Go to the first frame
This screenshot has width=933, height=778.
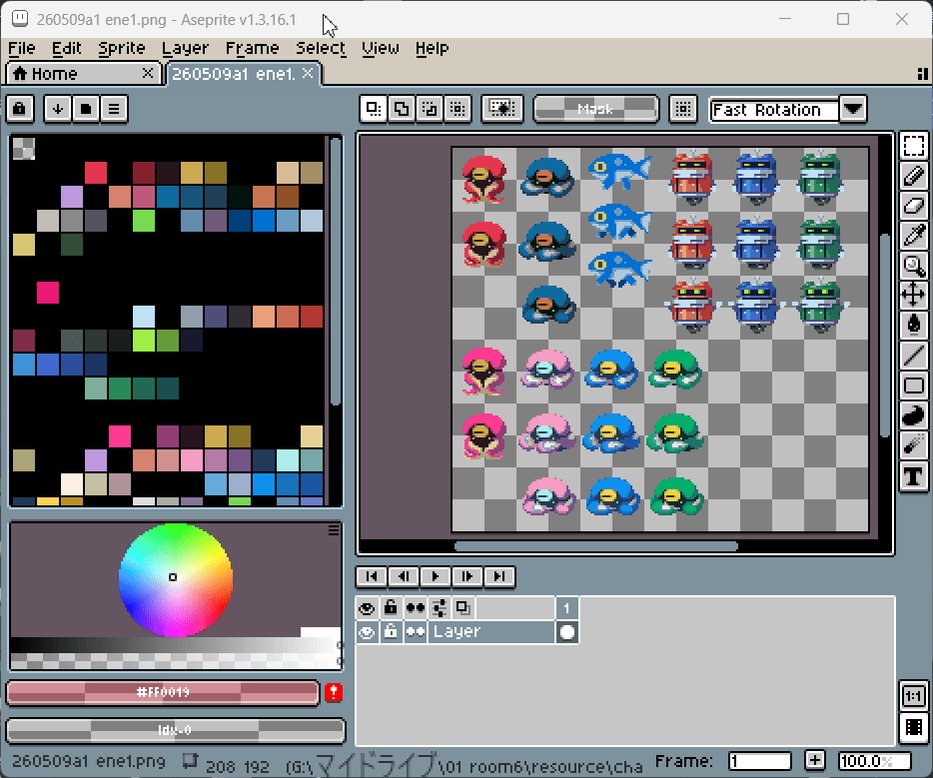coord(371,576)
